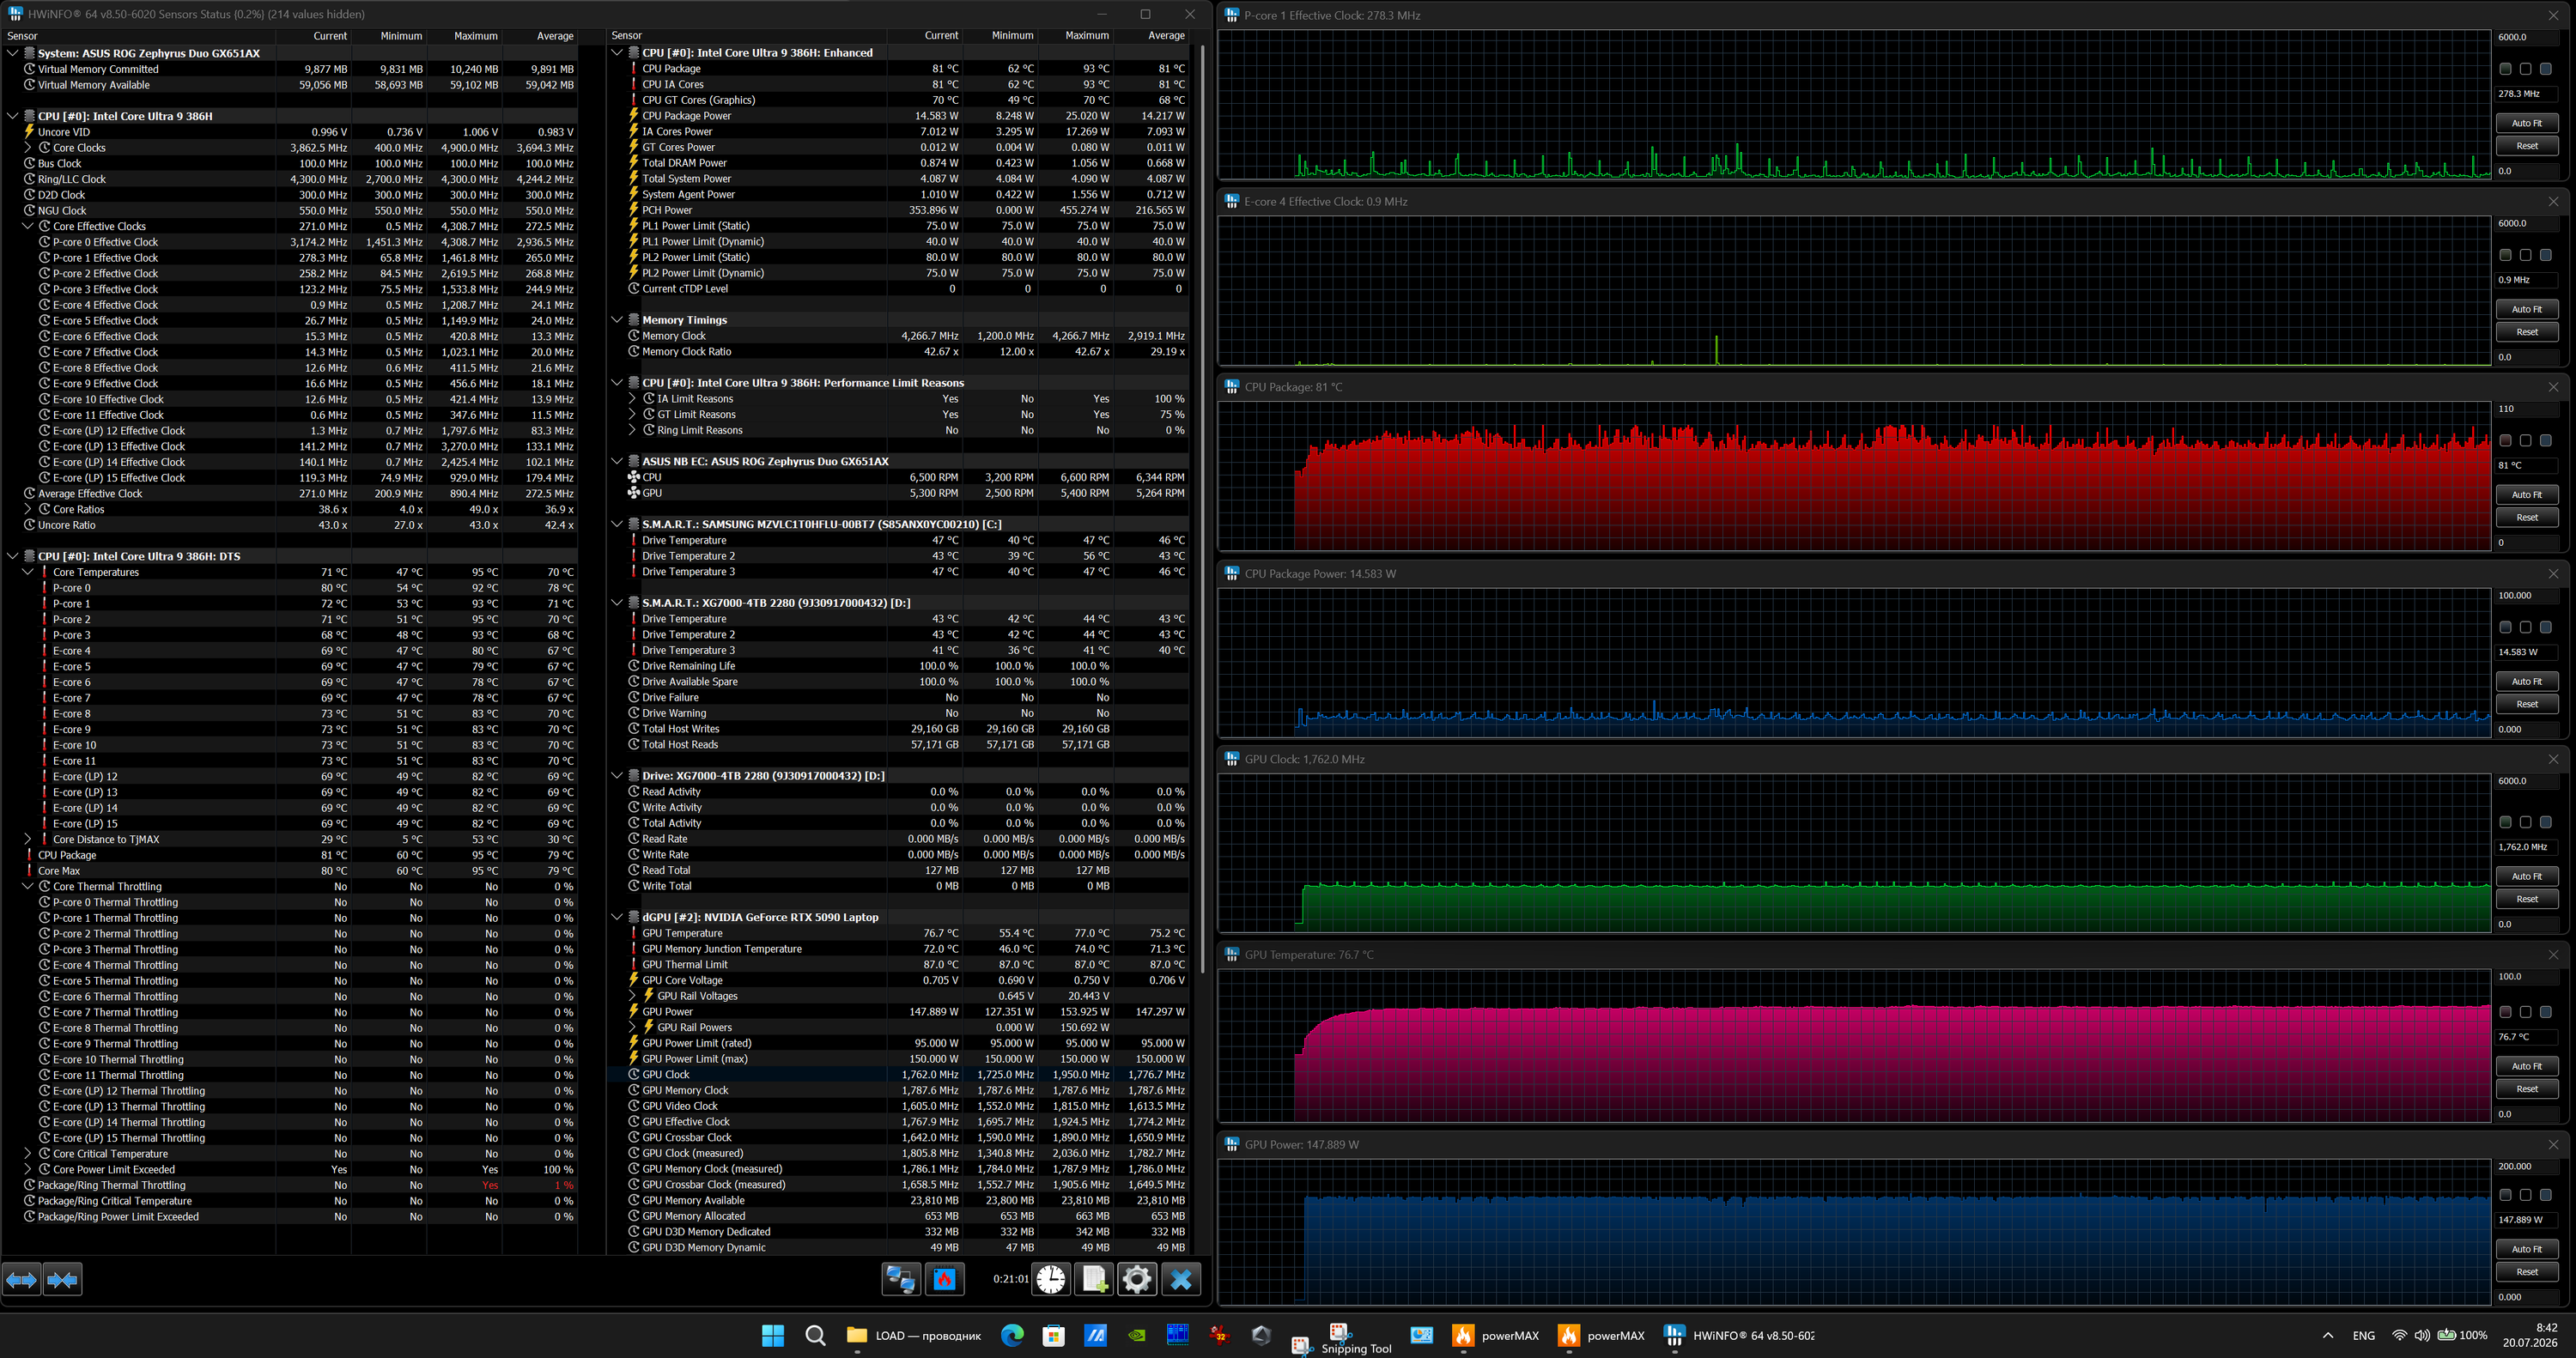Click the 200.000 maximum field of GPU Power graph
The height and width of the screenshot is (1358, 2576).
[x=2526, y=1166]
